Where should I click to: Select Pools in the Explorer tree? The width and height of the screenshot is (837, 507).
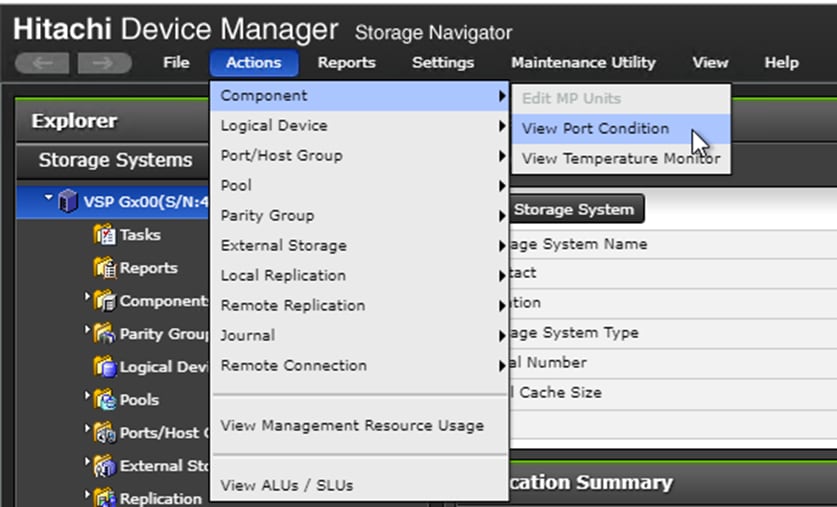click(x=139, y=400)
